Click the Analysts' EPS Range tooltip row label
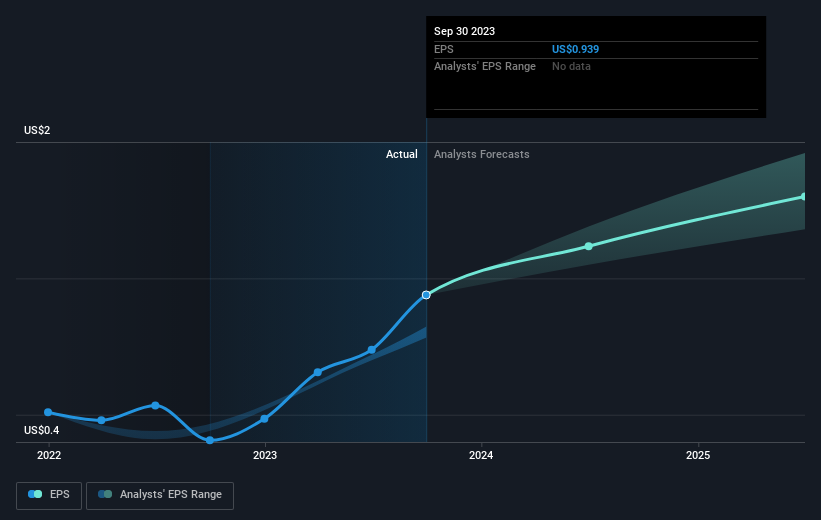821x520 pixels. (485, 67)
